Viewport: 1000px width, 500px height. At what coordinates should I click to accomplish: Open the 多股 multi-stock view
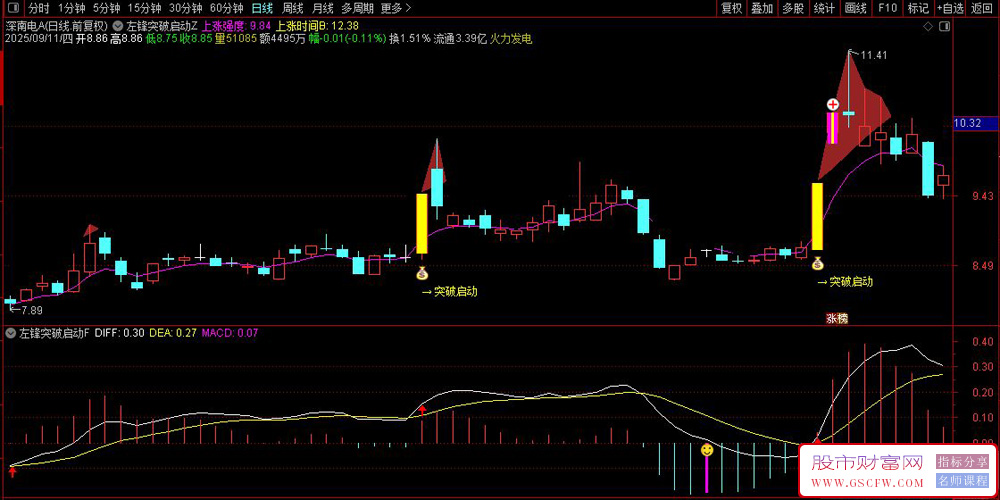coord(793,8)
